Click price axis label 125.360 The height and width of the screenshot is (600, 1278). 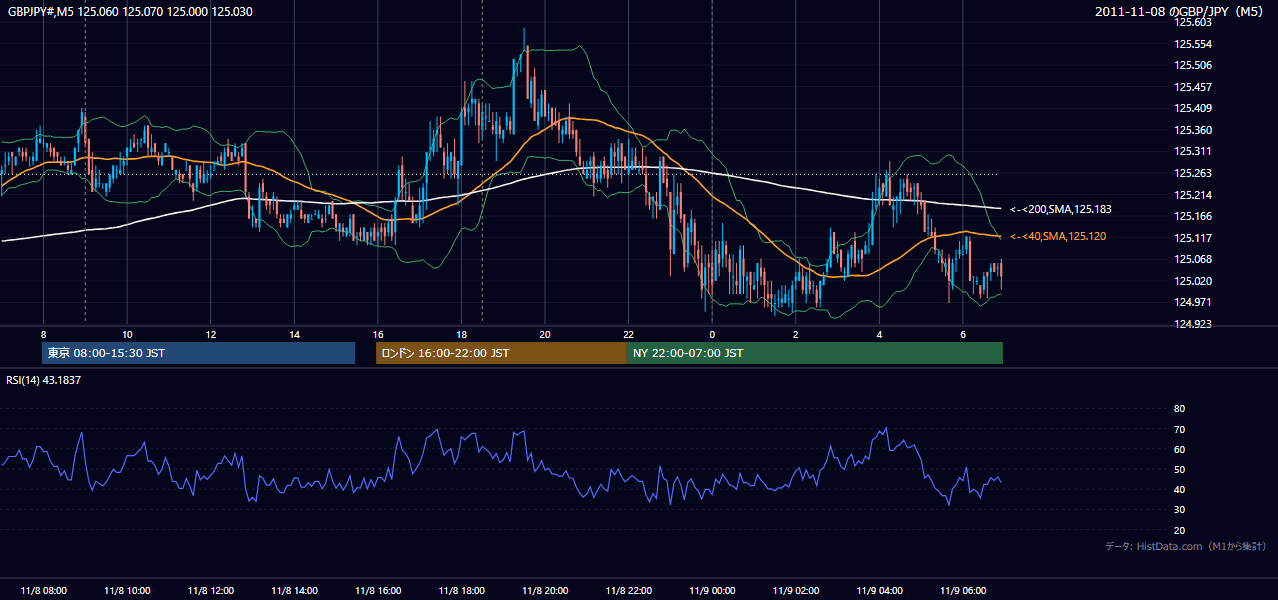click(x=1193, y=131)
